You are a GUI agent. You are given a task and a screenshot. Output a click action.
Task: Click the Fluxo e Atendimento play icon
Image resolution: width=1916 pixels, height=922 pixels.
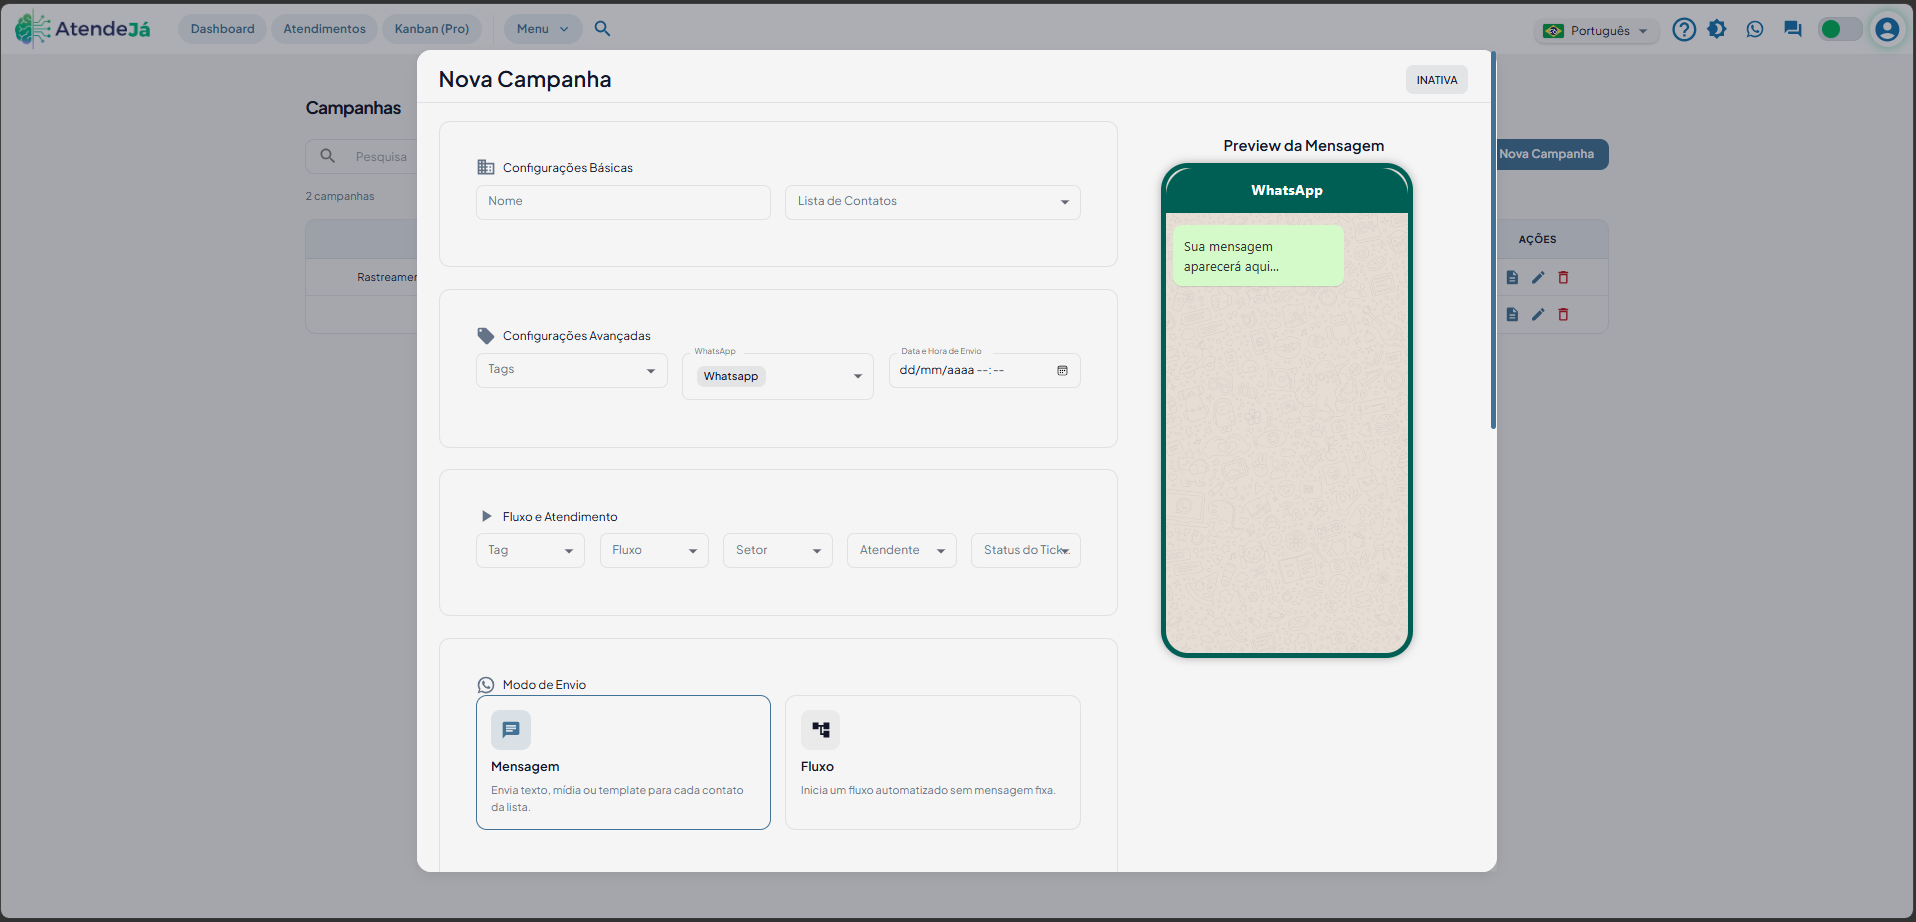486,516
